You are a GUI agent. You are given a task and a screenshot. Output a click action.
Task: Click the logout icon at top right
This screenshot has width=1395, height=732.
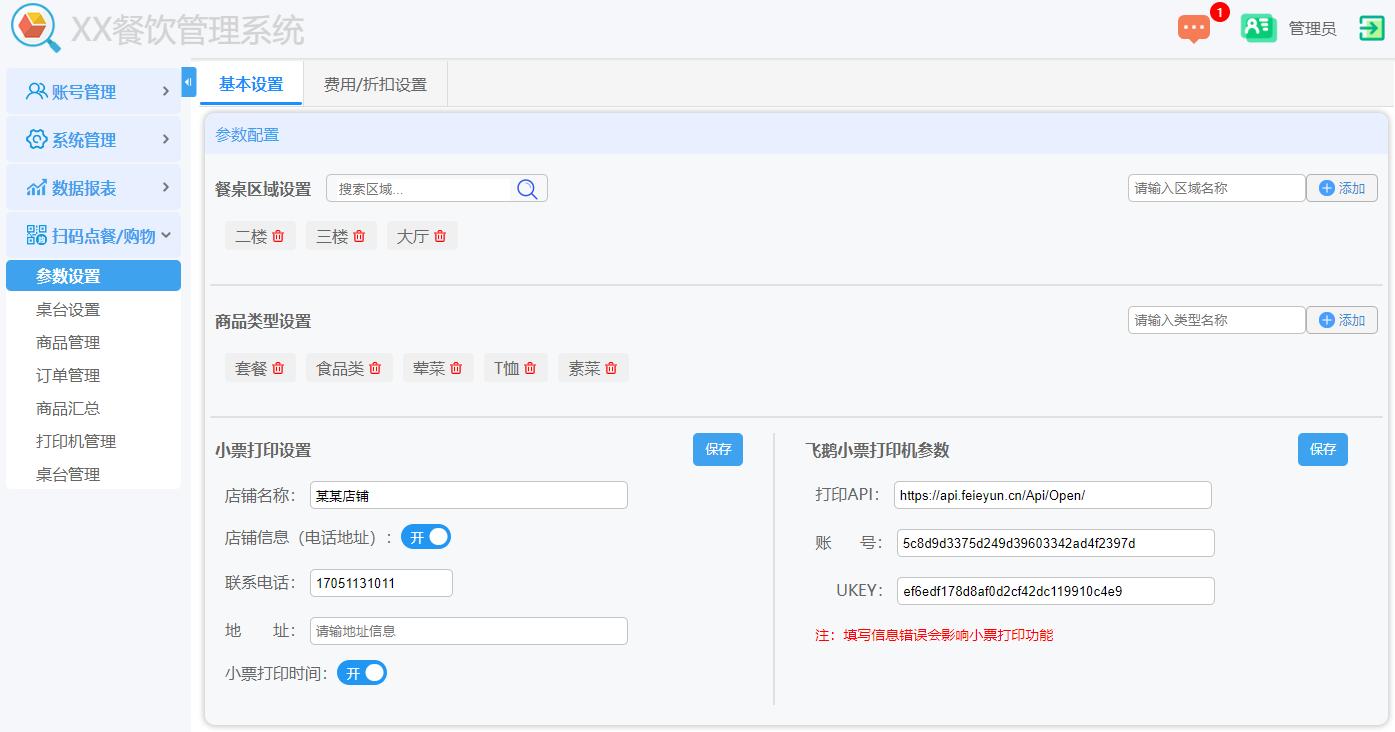pyautogui.click(x=1372, y=28)
